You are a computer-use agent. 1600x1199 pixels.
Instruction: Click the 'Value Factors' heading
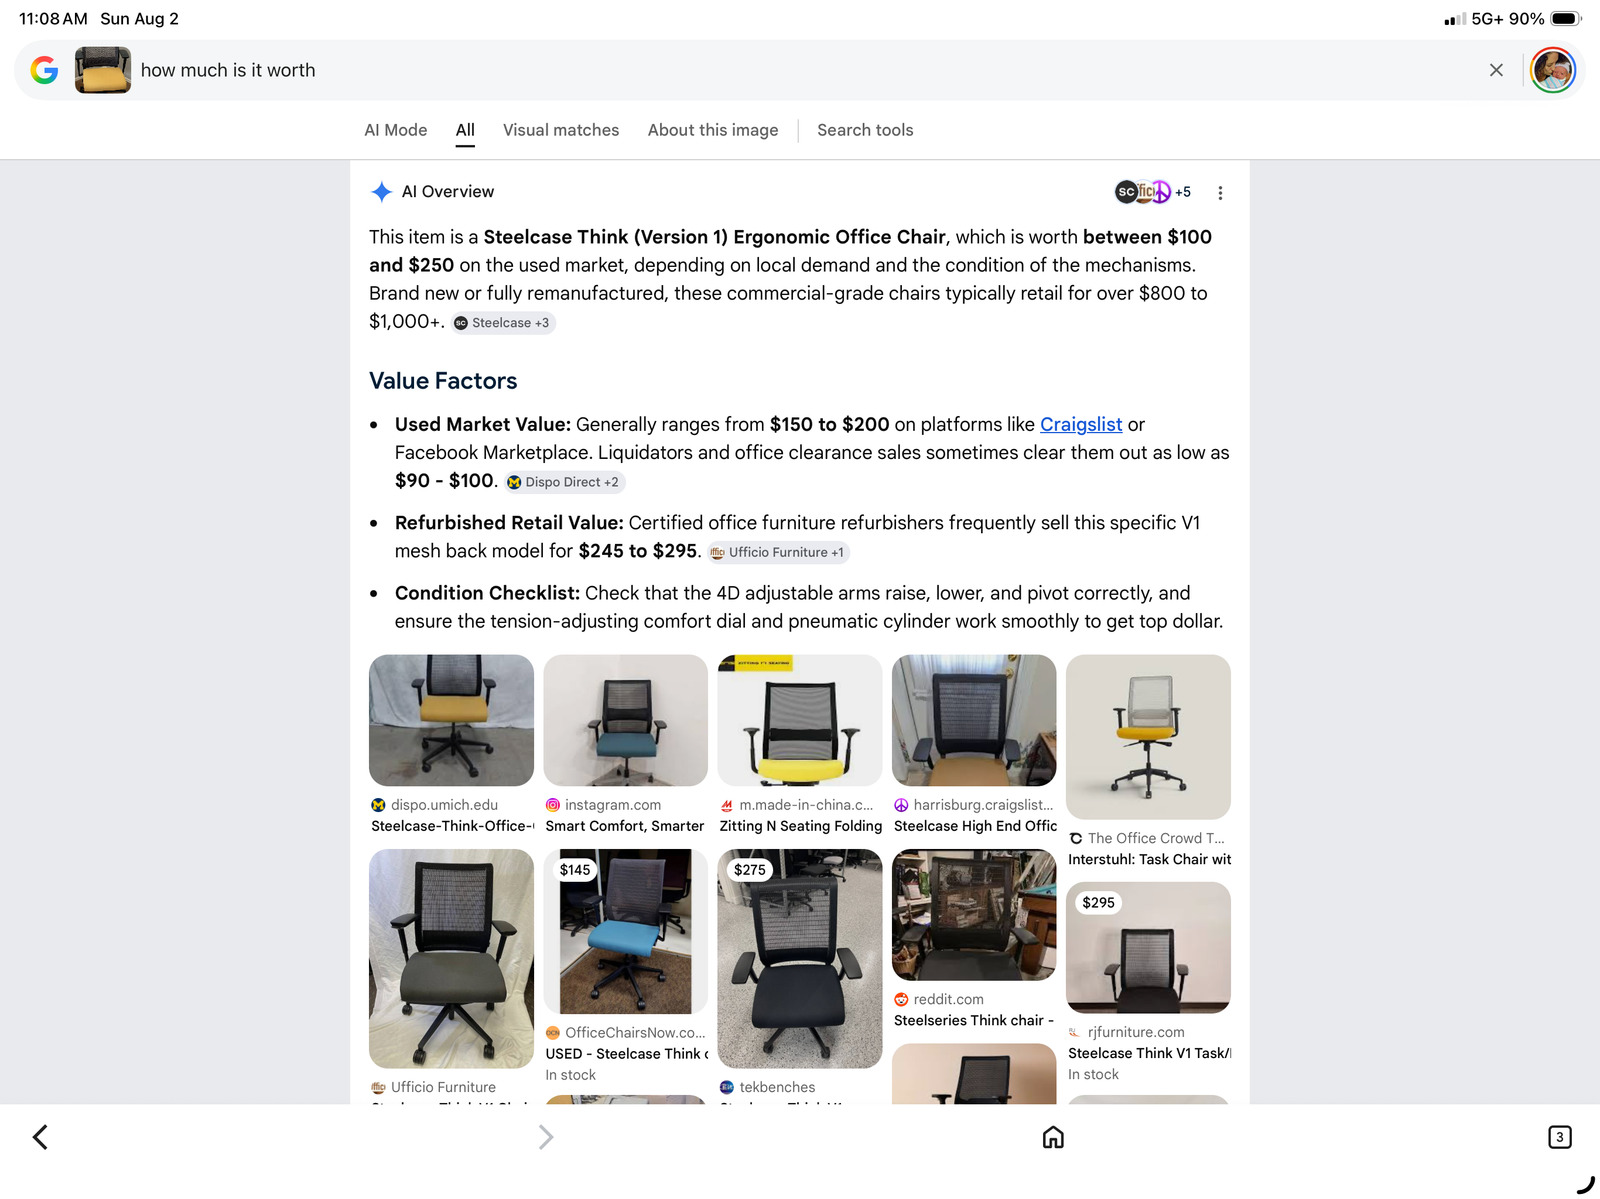pyautogui.click(x=443, y=381)
